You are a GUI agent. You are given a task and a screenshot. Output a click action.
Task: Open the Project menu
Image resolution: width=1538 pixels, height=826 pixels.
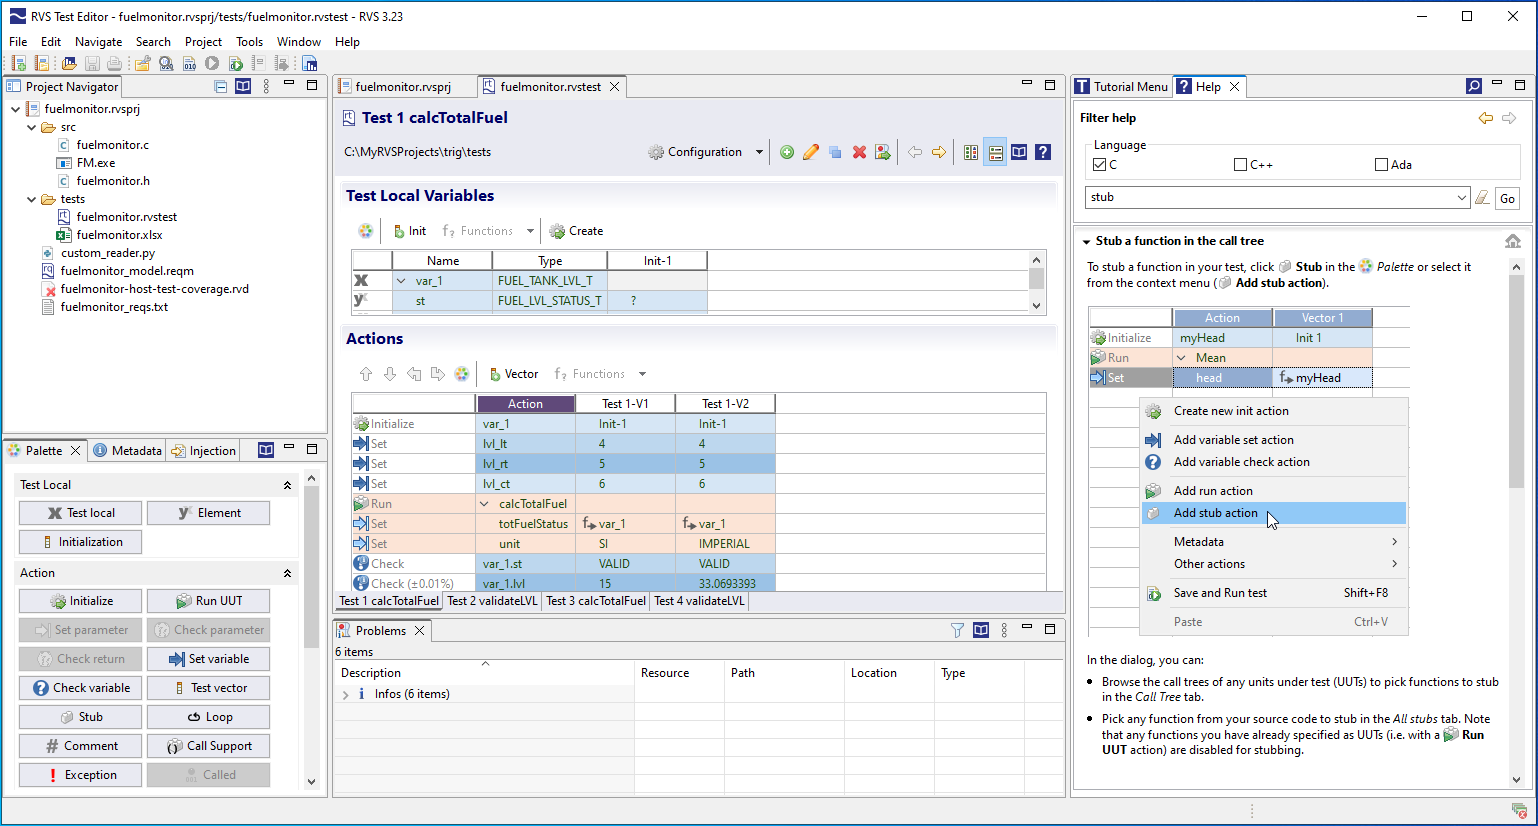[203, 42]
